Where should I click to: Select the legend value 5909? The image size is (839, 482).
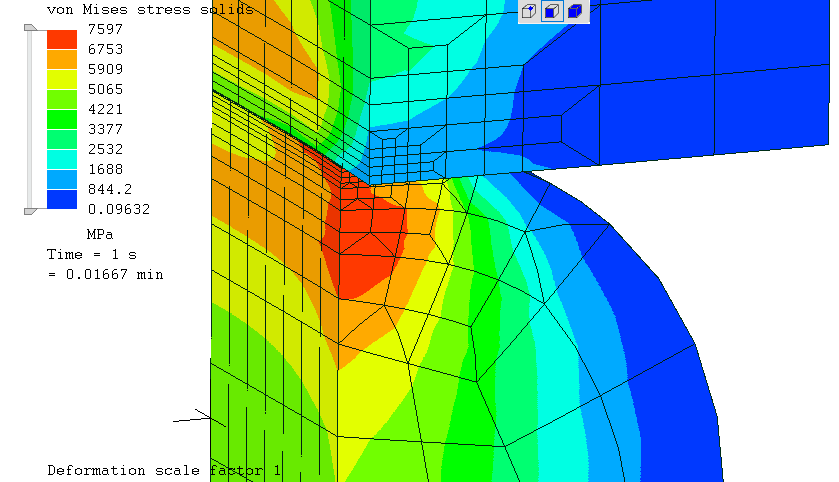tap(105, 69)
